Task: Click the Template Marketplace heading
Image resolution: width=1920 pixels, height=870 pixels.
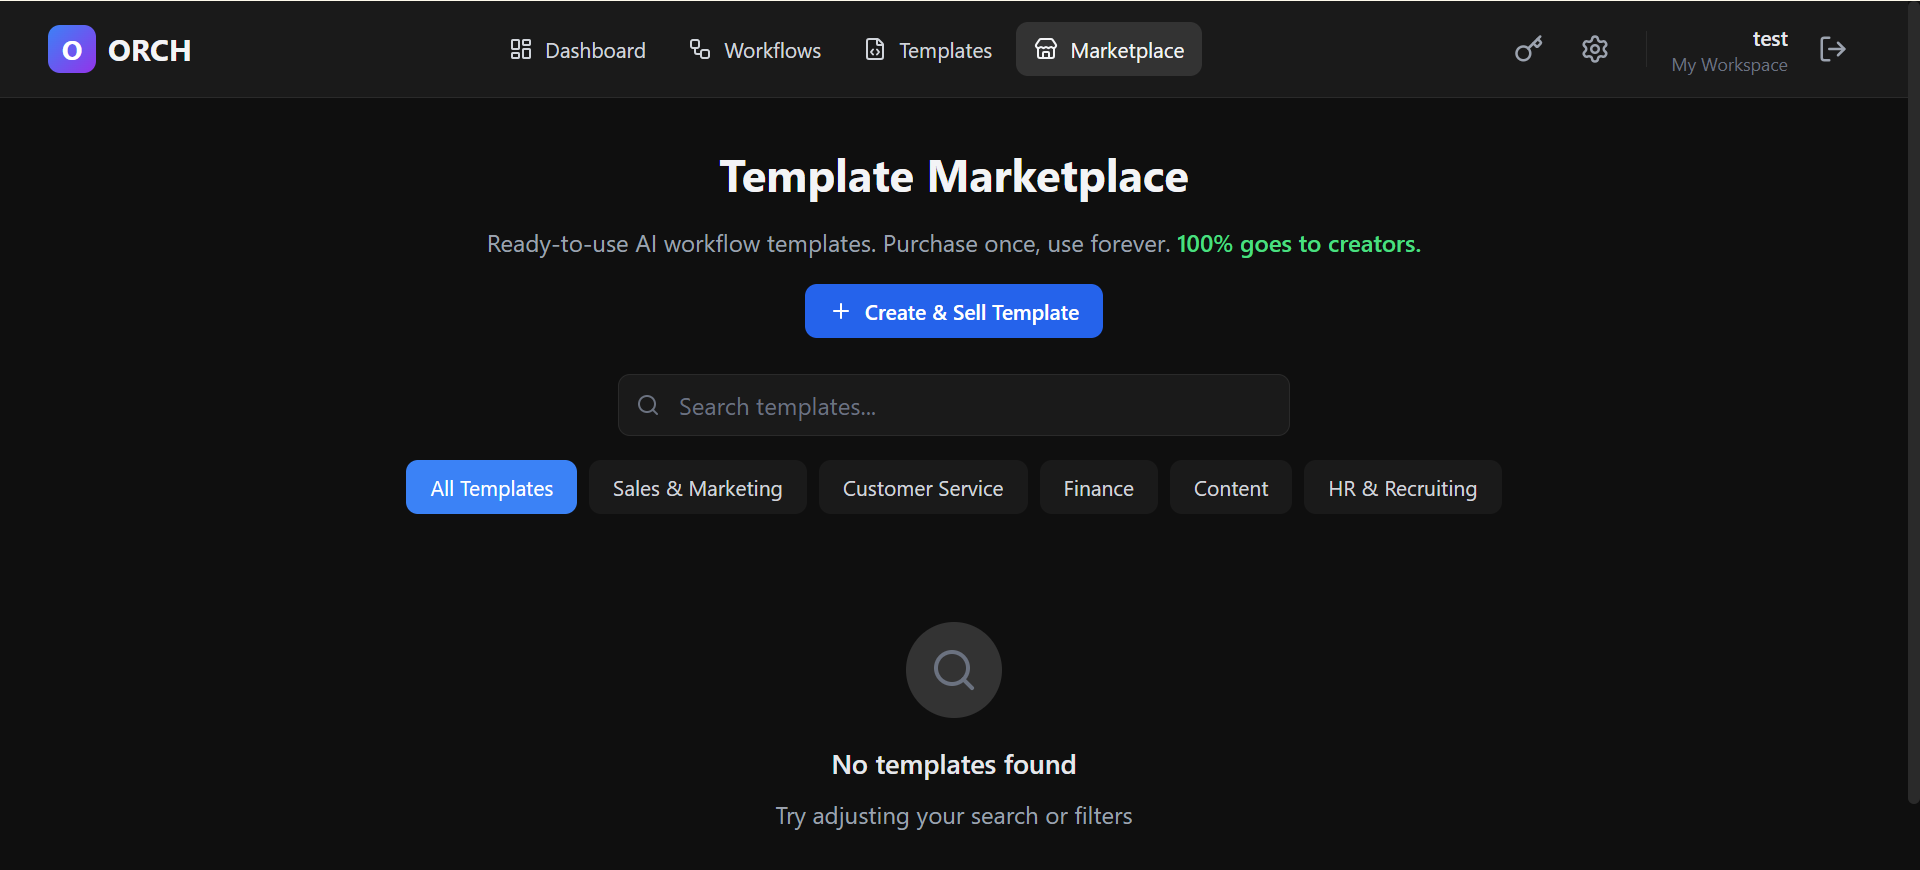Action: click(954, 177)
